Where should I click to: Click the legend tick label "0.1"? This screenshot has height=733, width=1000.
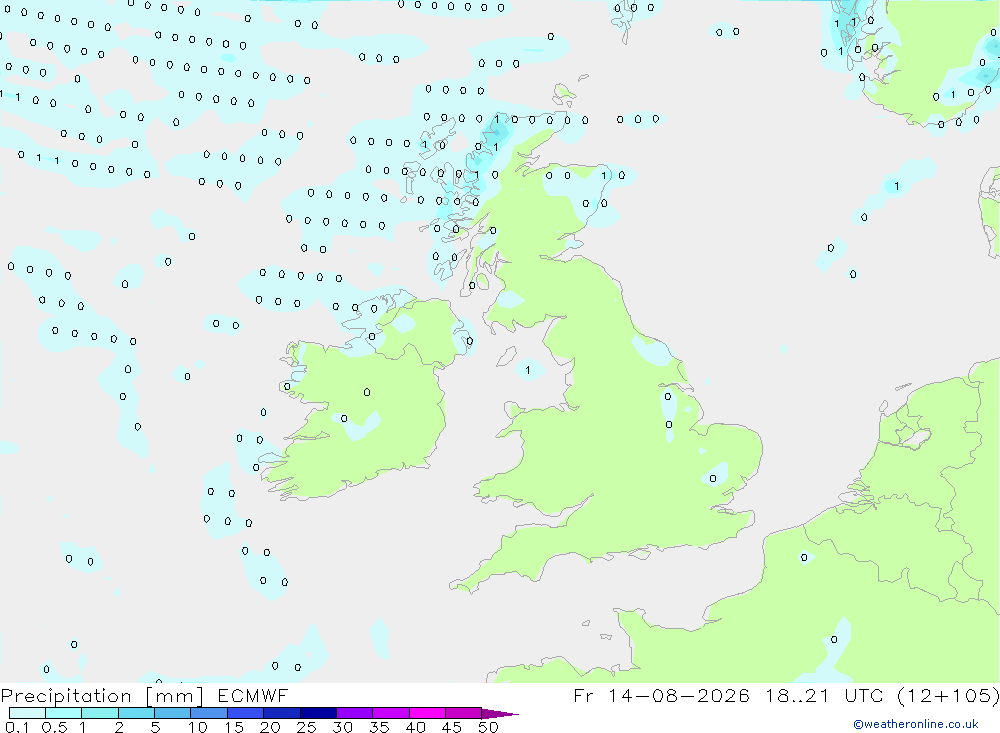click(17, 727)
